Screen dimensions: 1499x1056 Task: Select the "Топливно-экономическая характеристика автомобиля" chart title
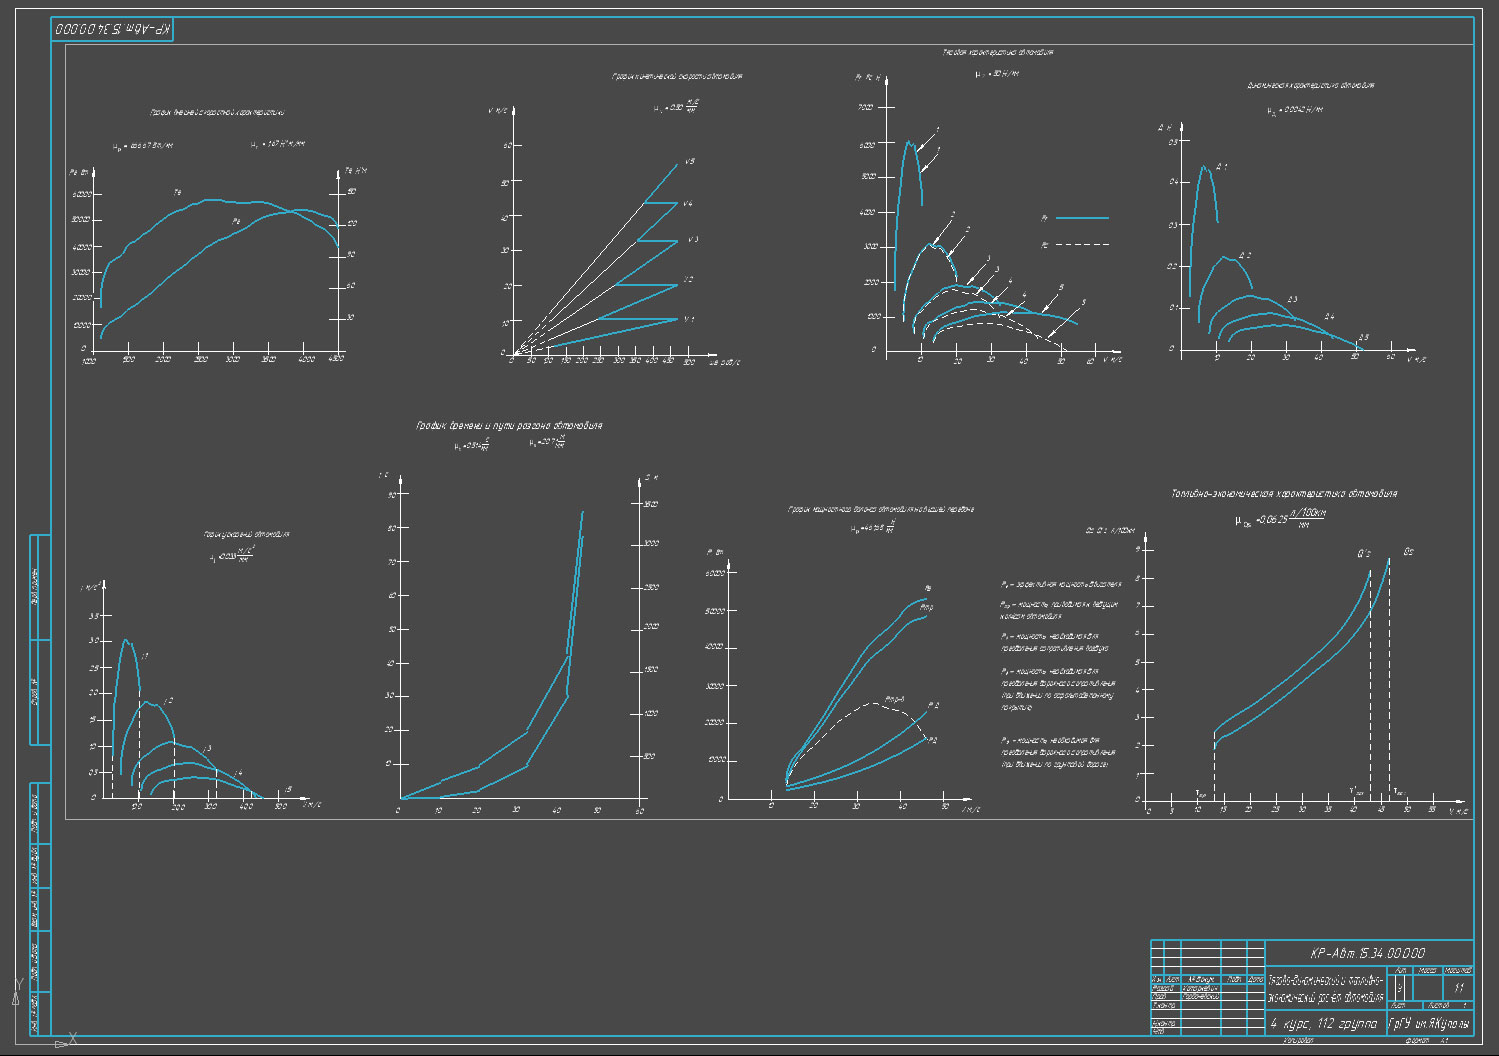pyautogui.click(x=1284, y=493)
